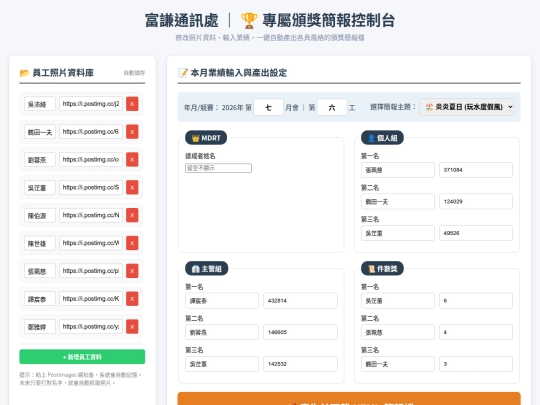Edit 件數獎 first place count 6
The height and width of the screenshot is (405, 540).
click(x=476, y=301)
